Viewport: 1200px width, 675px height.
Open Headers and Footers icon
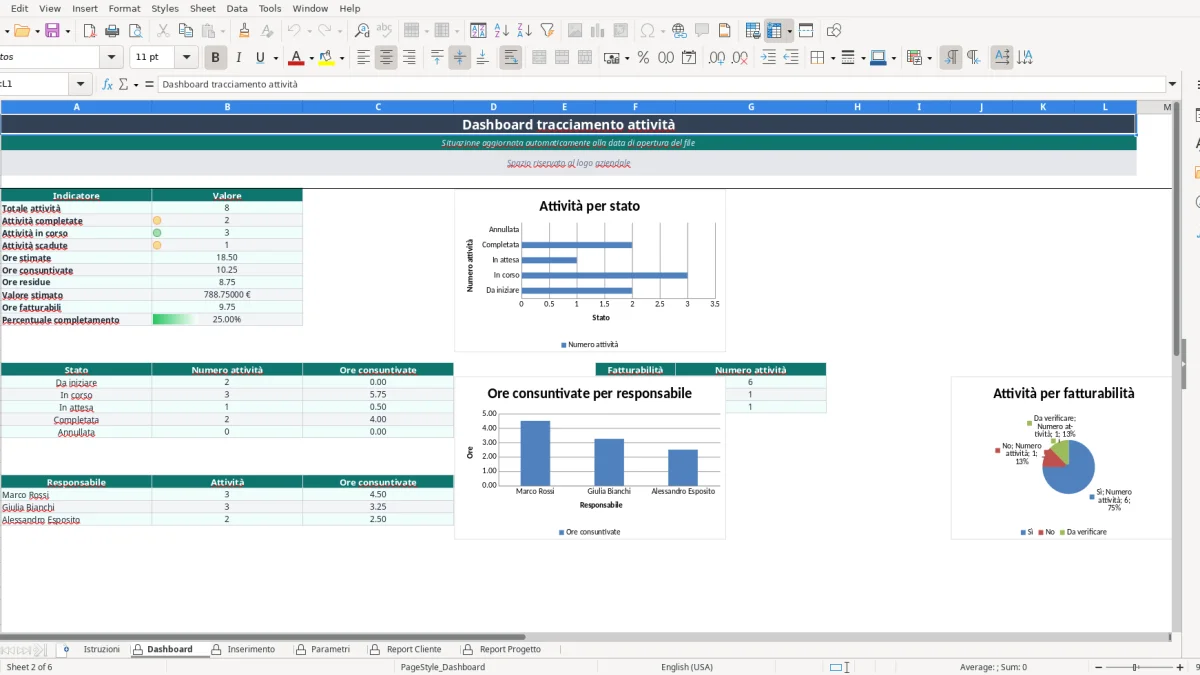[x=725, y=31]
